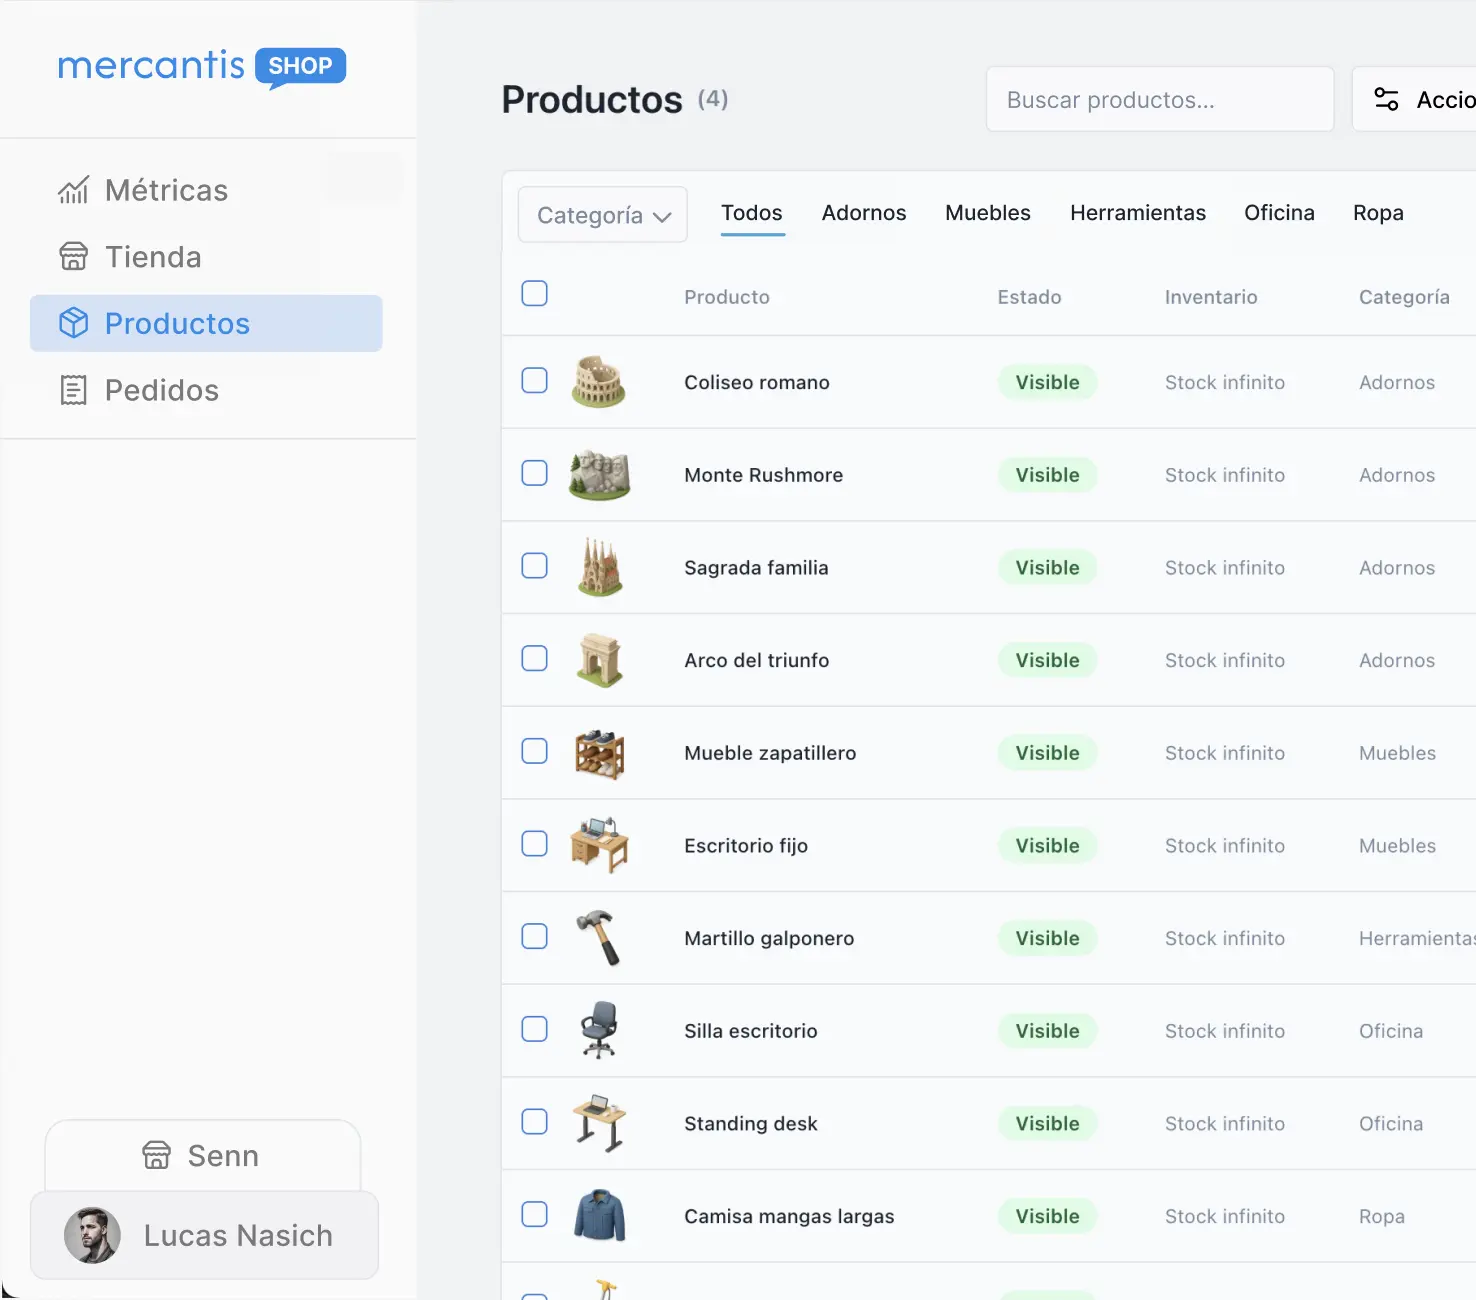Viewport: 1476px width, 1300px height.
Task: Focus the Buscar productos search field
Action: coord(1159,100)
